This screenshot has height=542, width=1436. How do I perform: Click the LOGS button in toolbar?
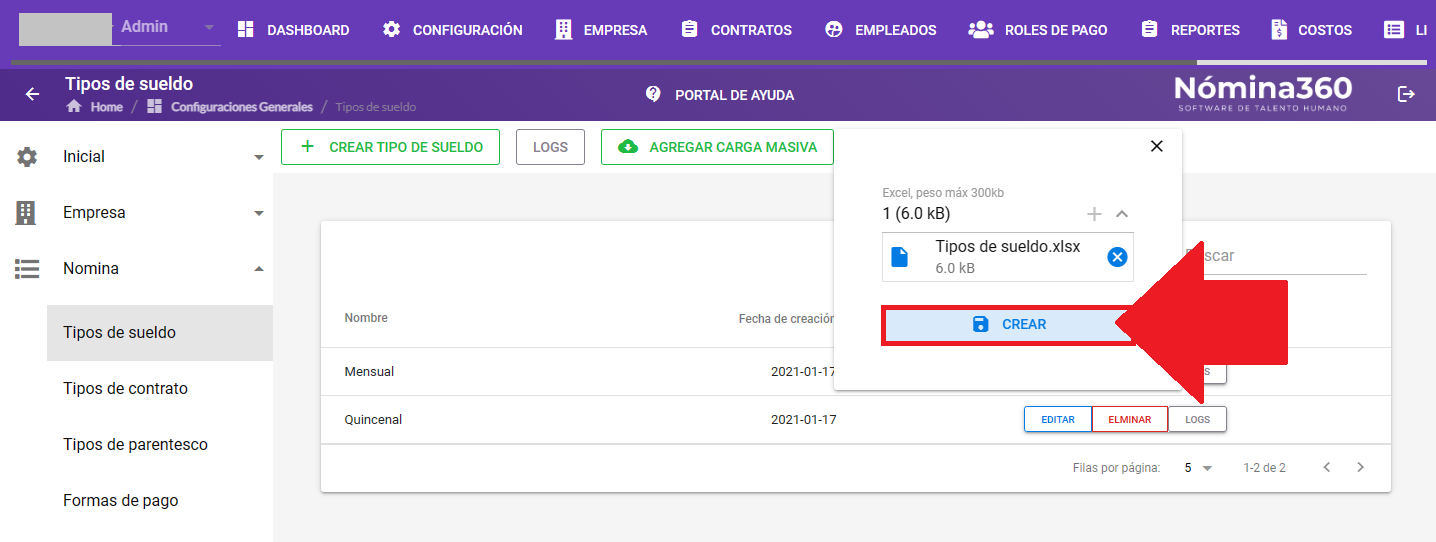(x=550, y=147)
